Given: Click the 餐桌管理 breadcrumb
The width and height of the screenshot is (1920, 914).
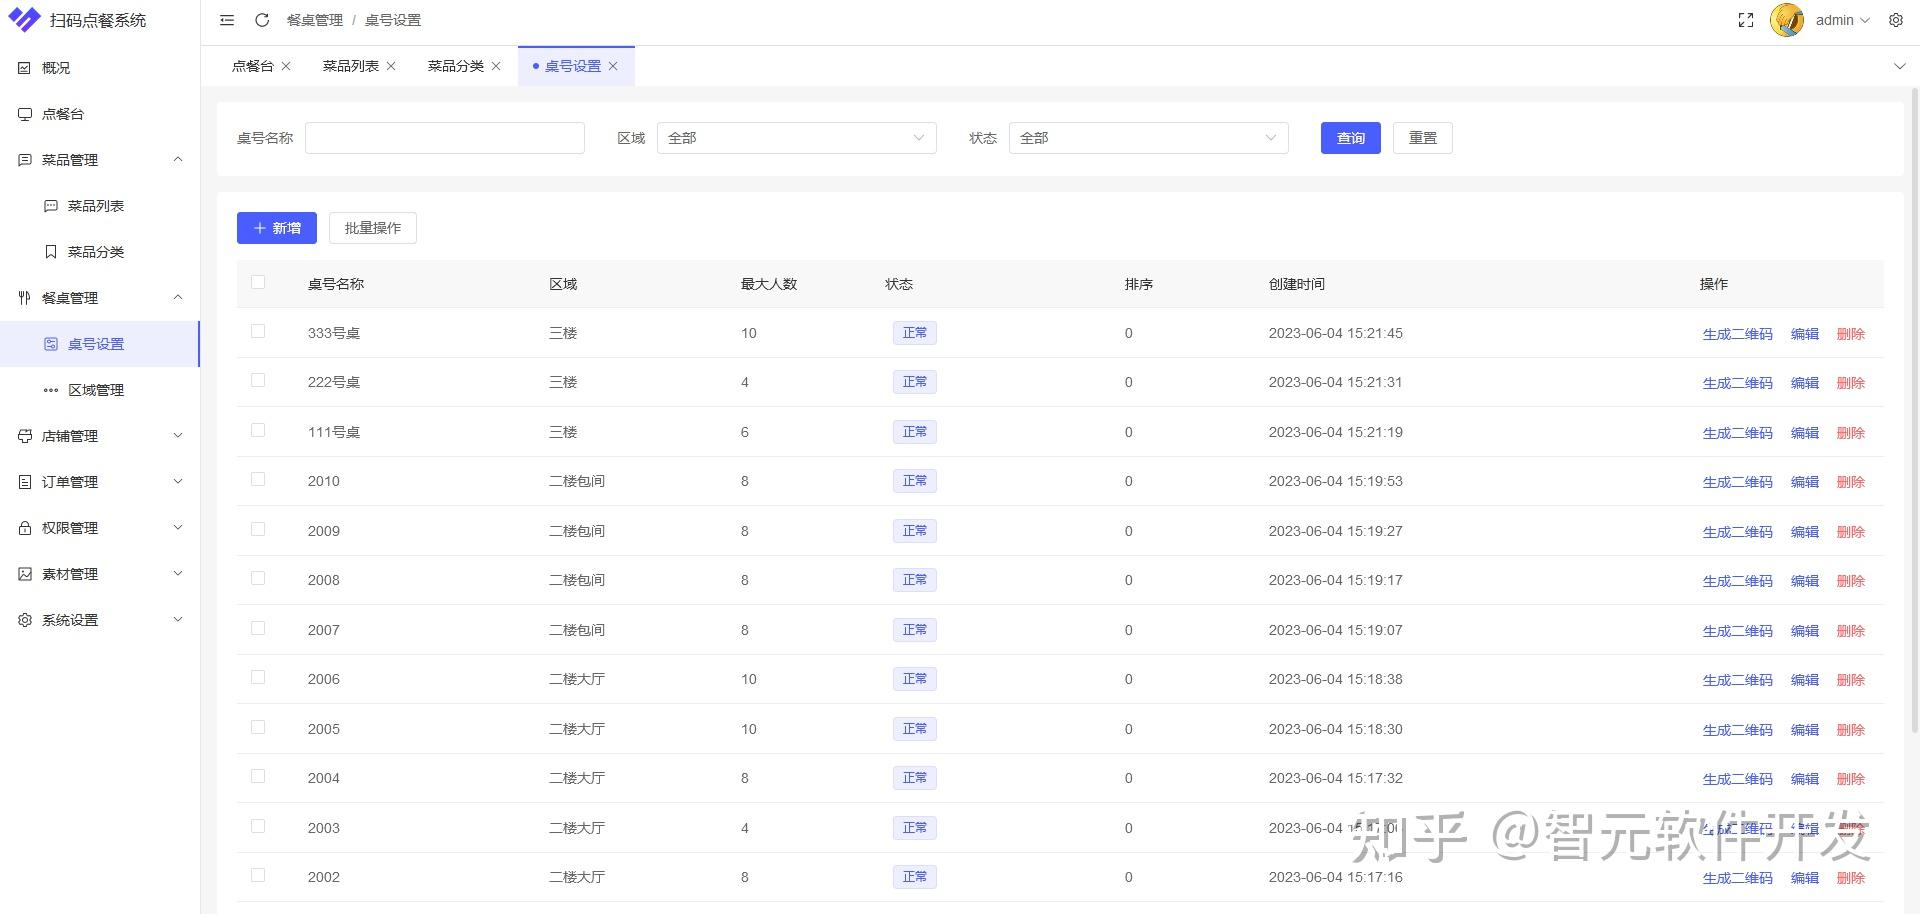Looking at the screenshot, I should point(315,20).
